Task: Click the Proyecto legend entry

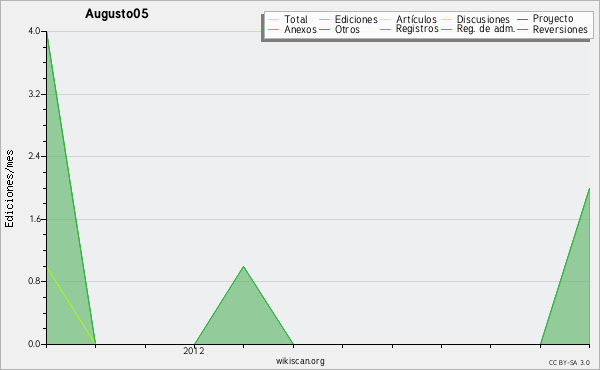Action: 553,19
